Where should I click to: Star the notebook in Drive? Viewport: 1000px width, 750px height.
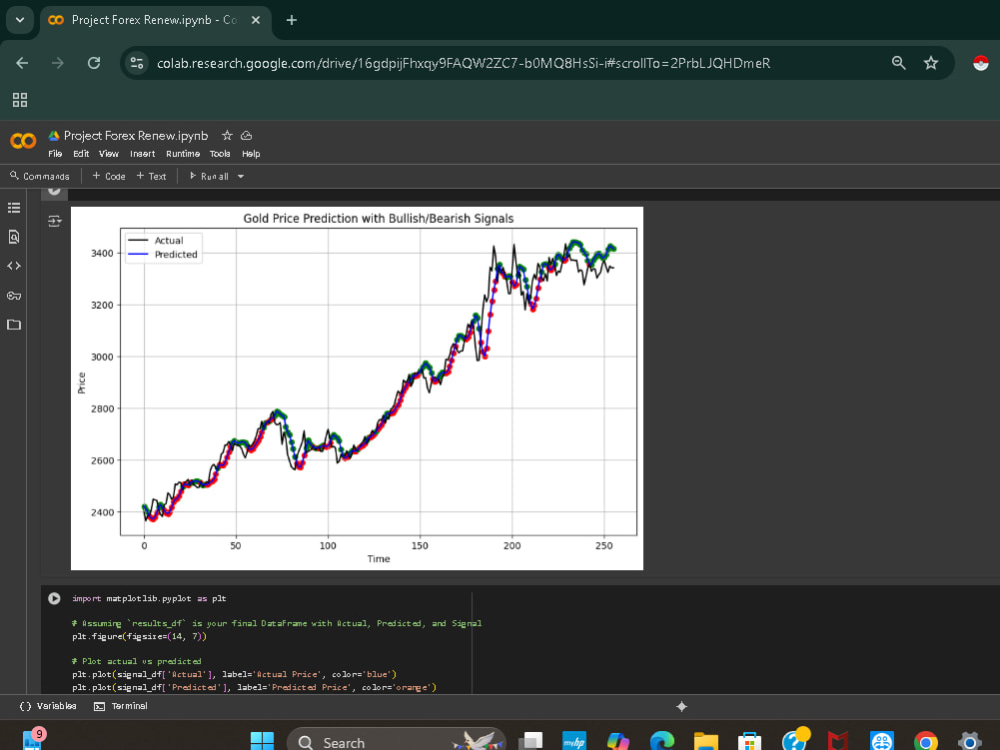click(x=227, y=135)
